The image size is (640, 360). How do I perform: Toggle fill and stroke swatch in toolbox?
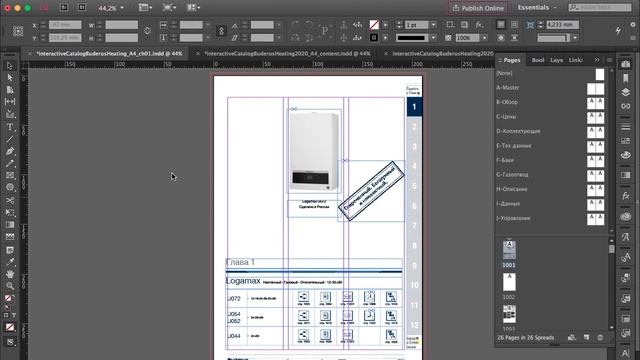point(9,299)
